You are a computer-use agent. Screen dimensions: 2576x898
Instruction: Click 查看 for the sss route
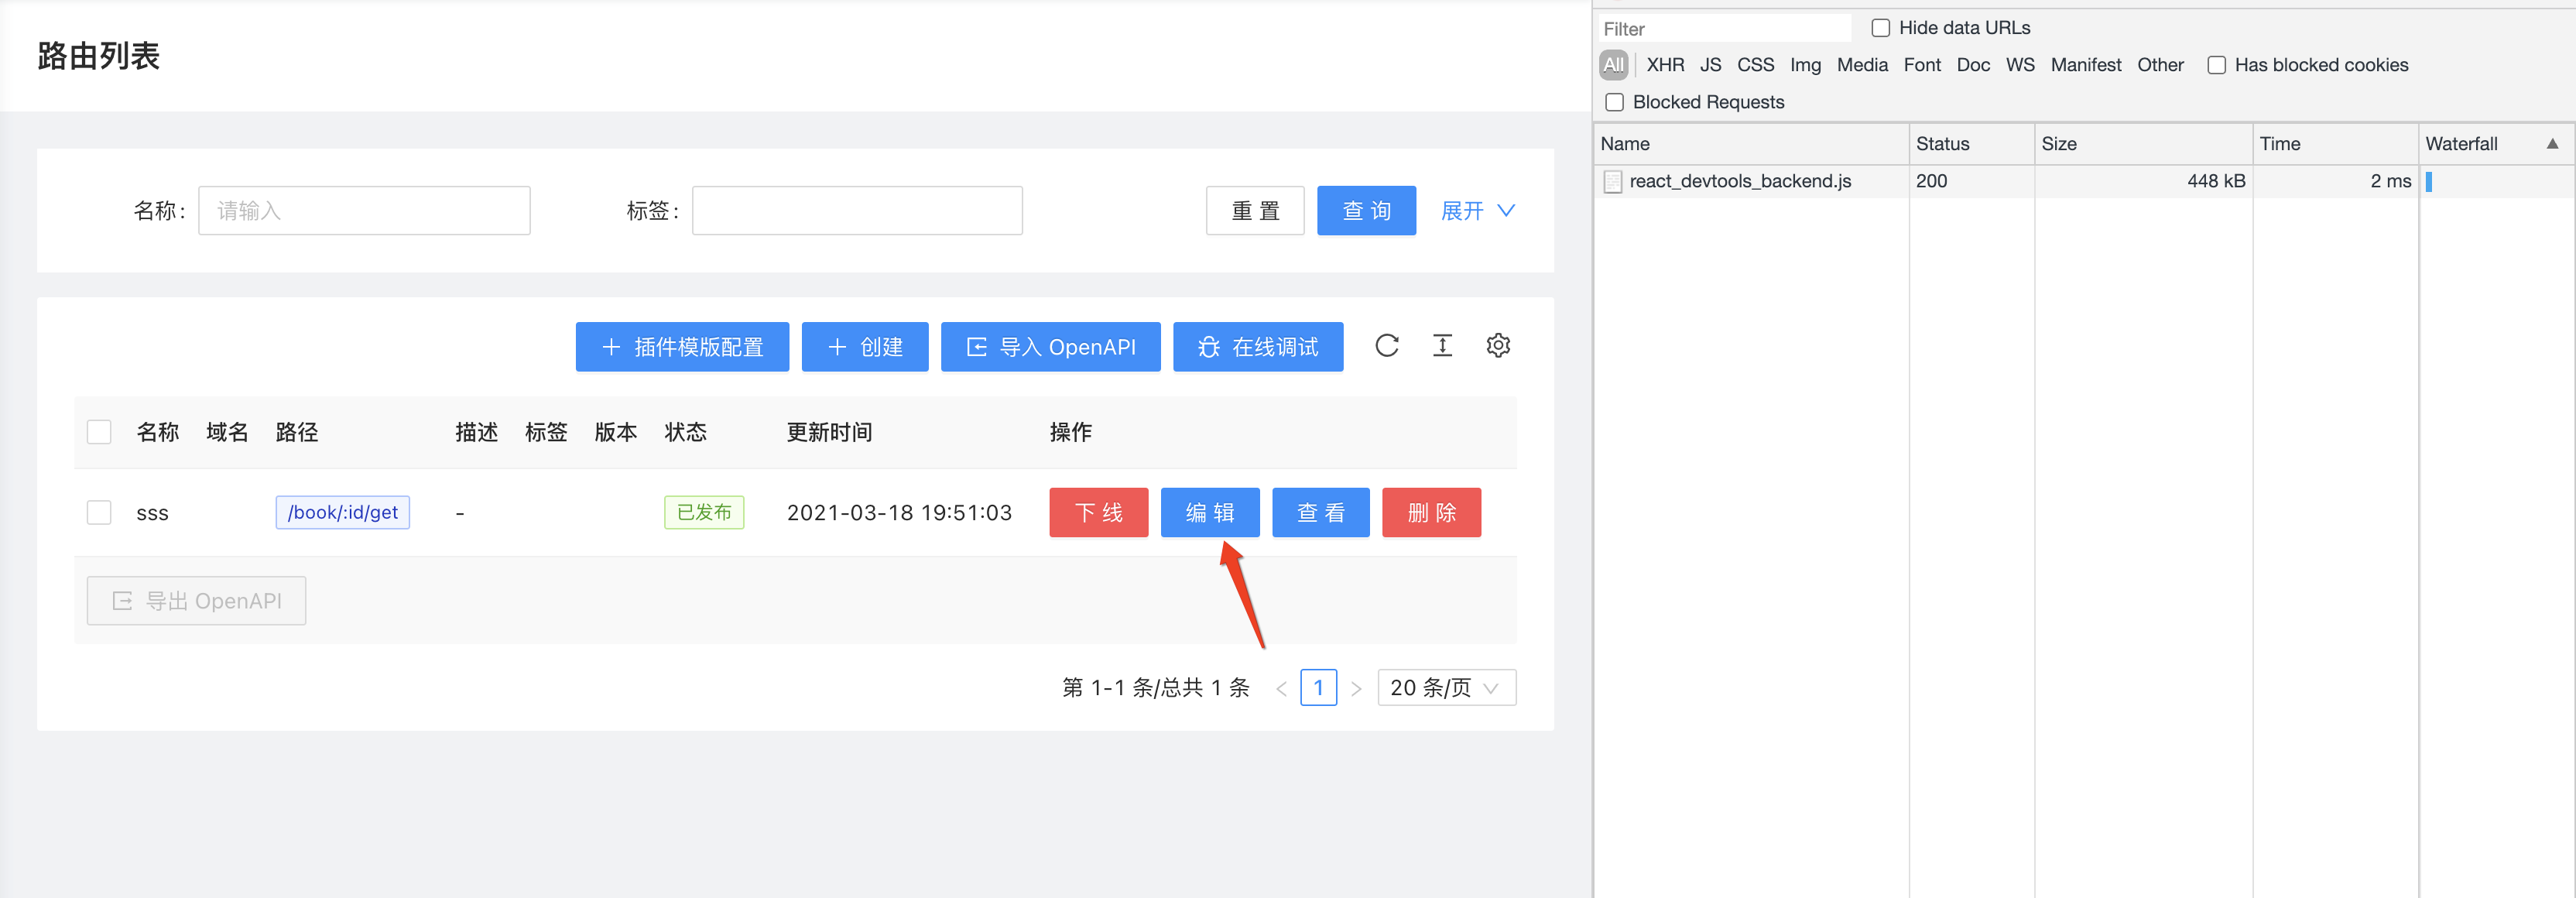(x=1321, y=513)
